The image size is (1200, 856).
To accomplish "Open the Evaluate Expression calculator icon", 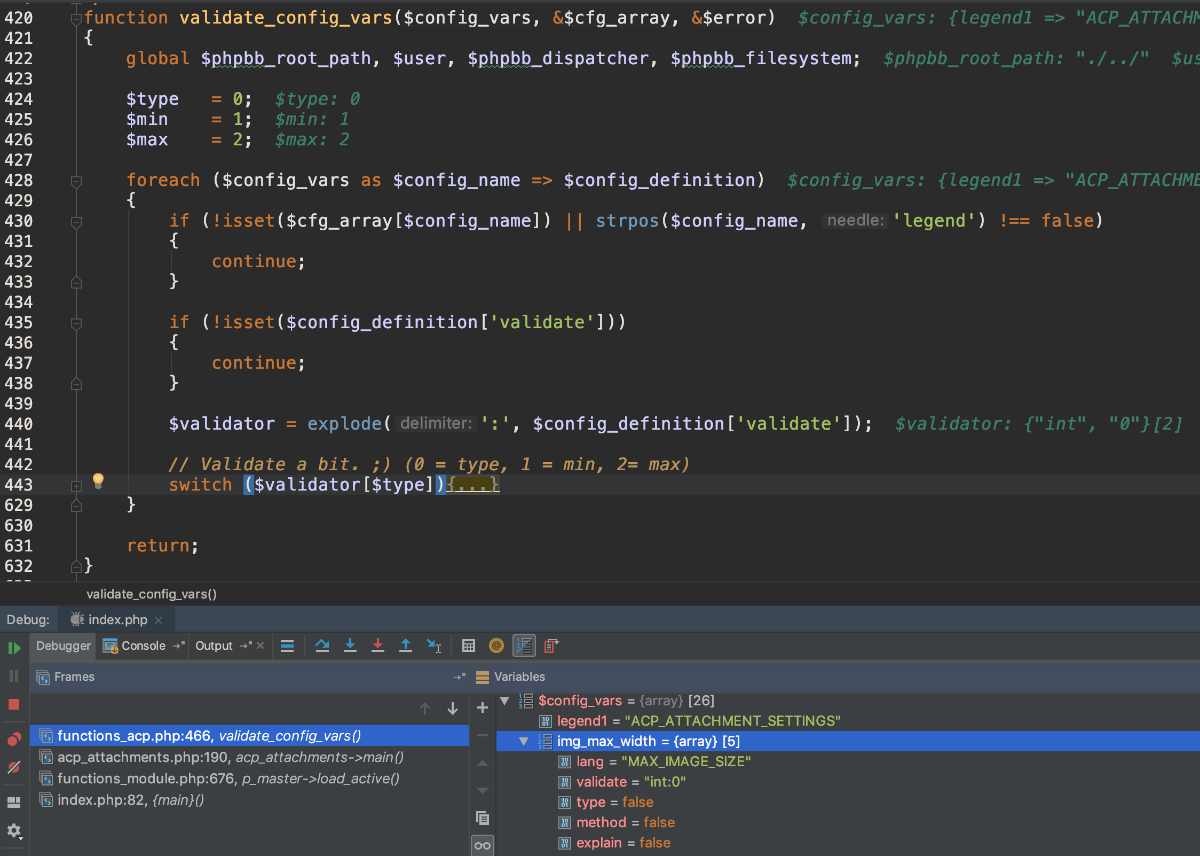I will point(468,646).
